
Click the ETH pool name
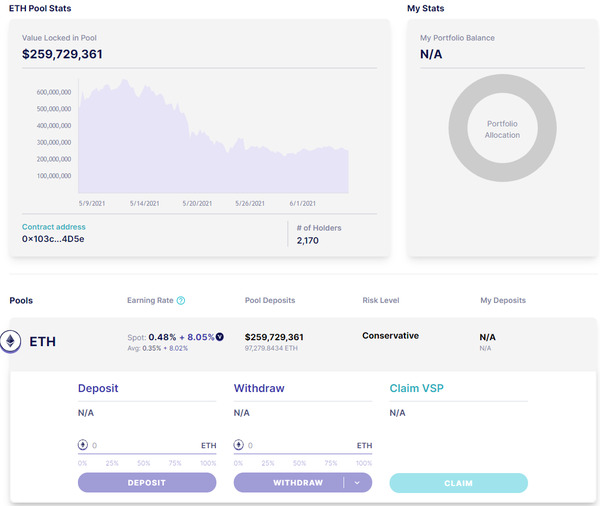coord(42,341)
